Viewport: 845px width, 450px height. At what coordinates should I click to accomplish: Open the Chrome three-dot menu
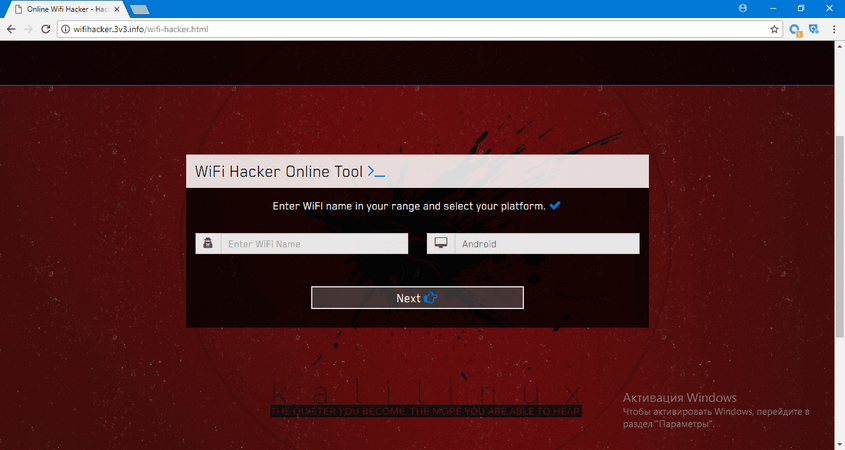click(x=833, y=30)
